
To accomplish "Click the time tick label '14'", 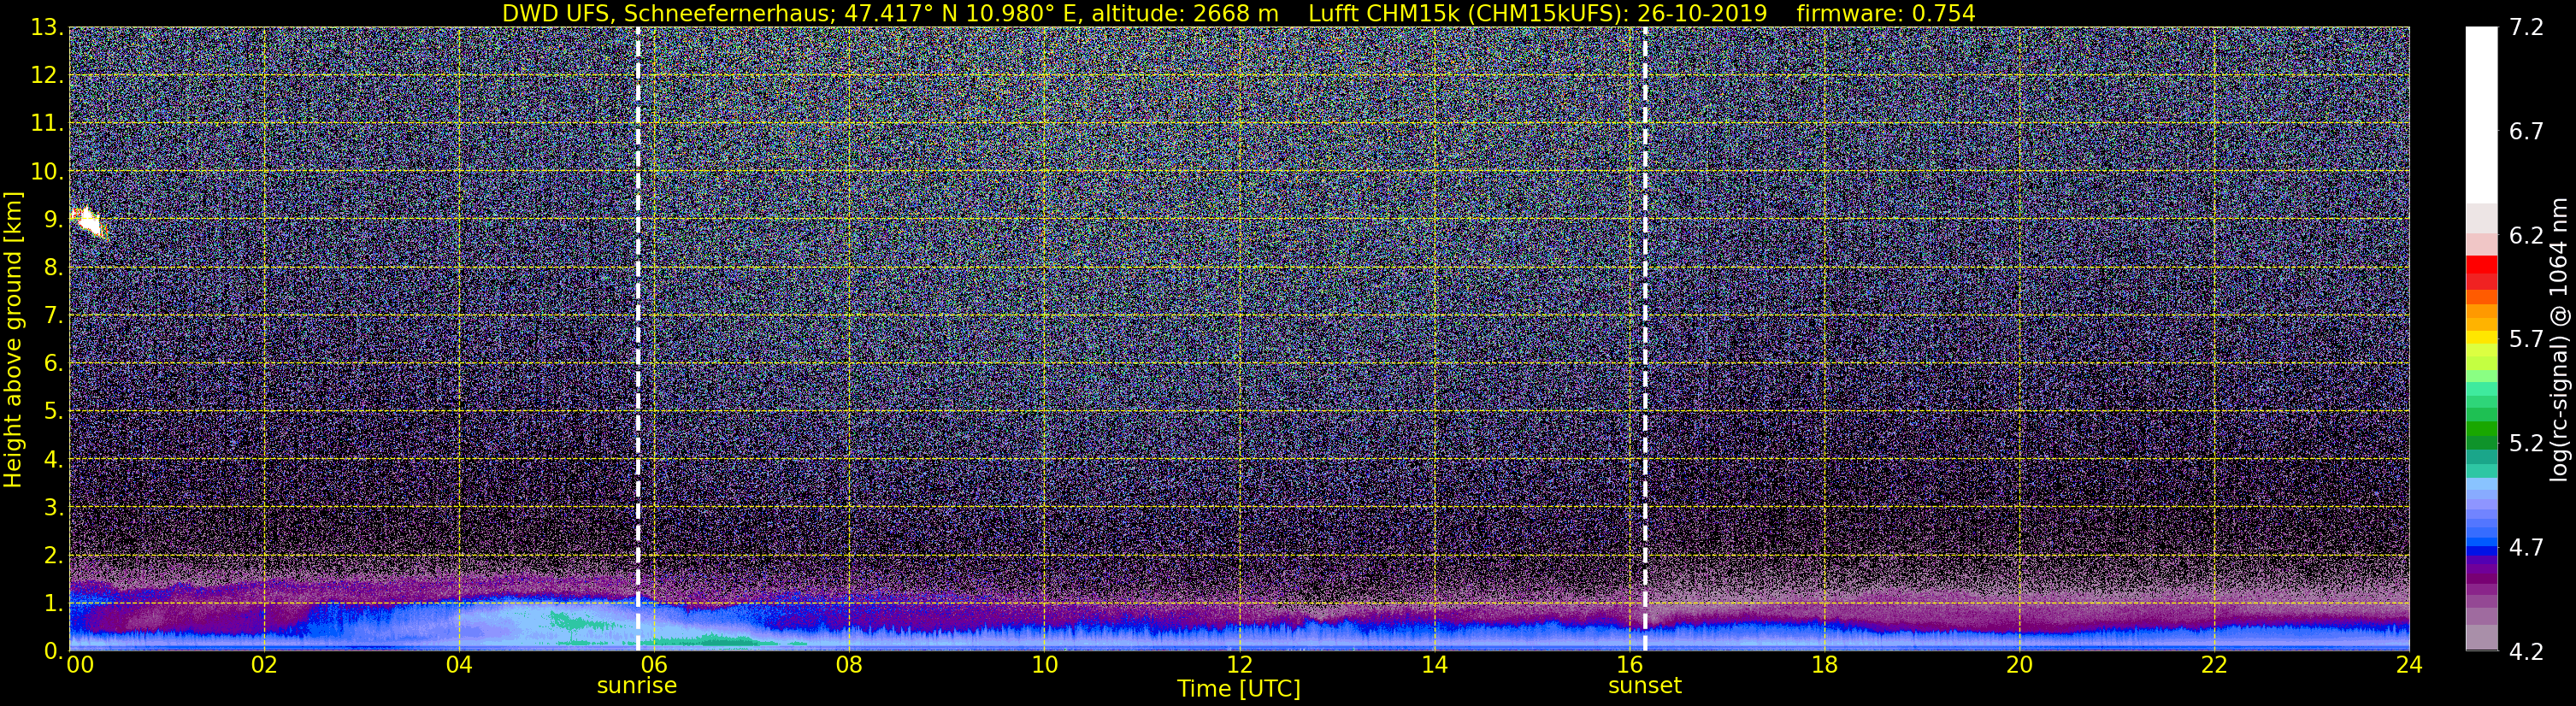I will (1434, 665).
